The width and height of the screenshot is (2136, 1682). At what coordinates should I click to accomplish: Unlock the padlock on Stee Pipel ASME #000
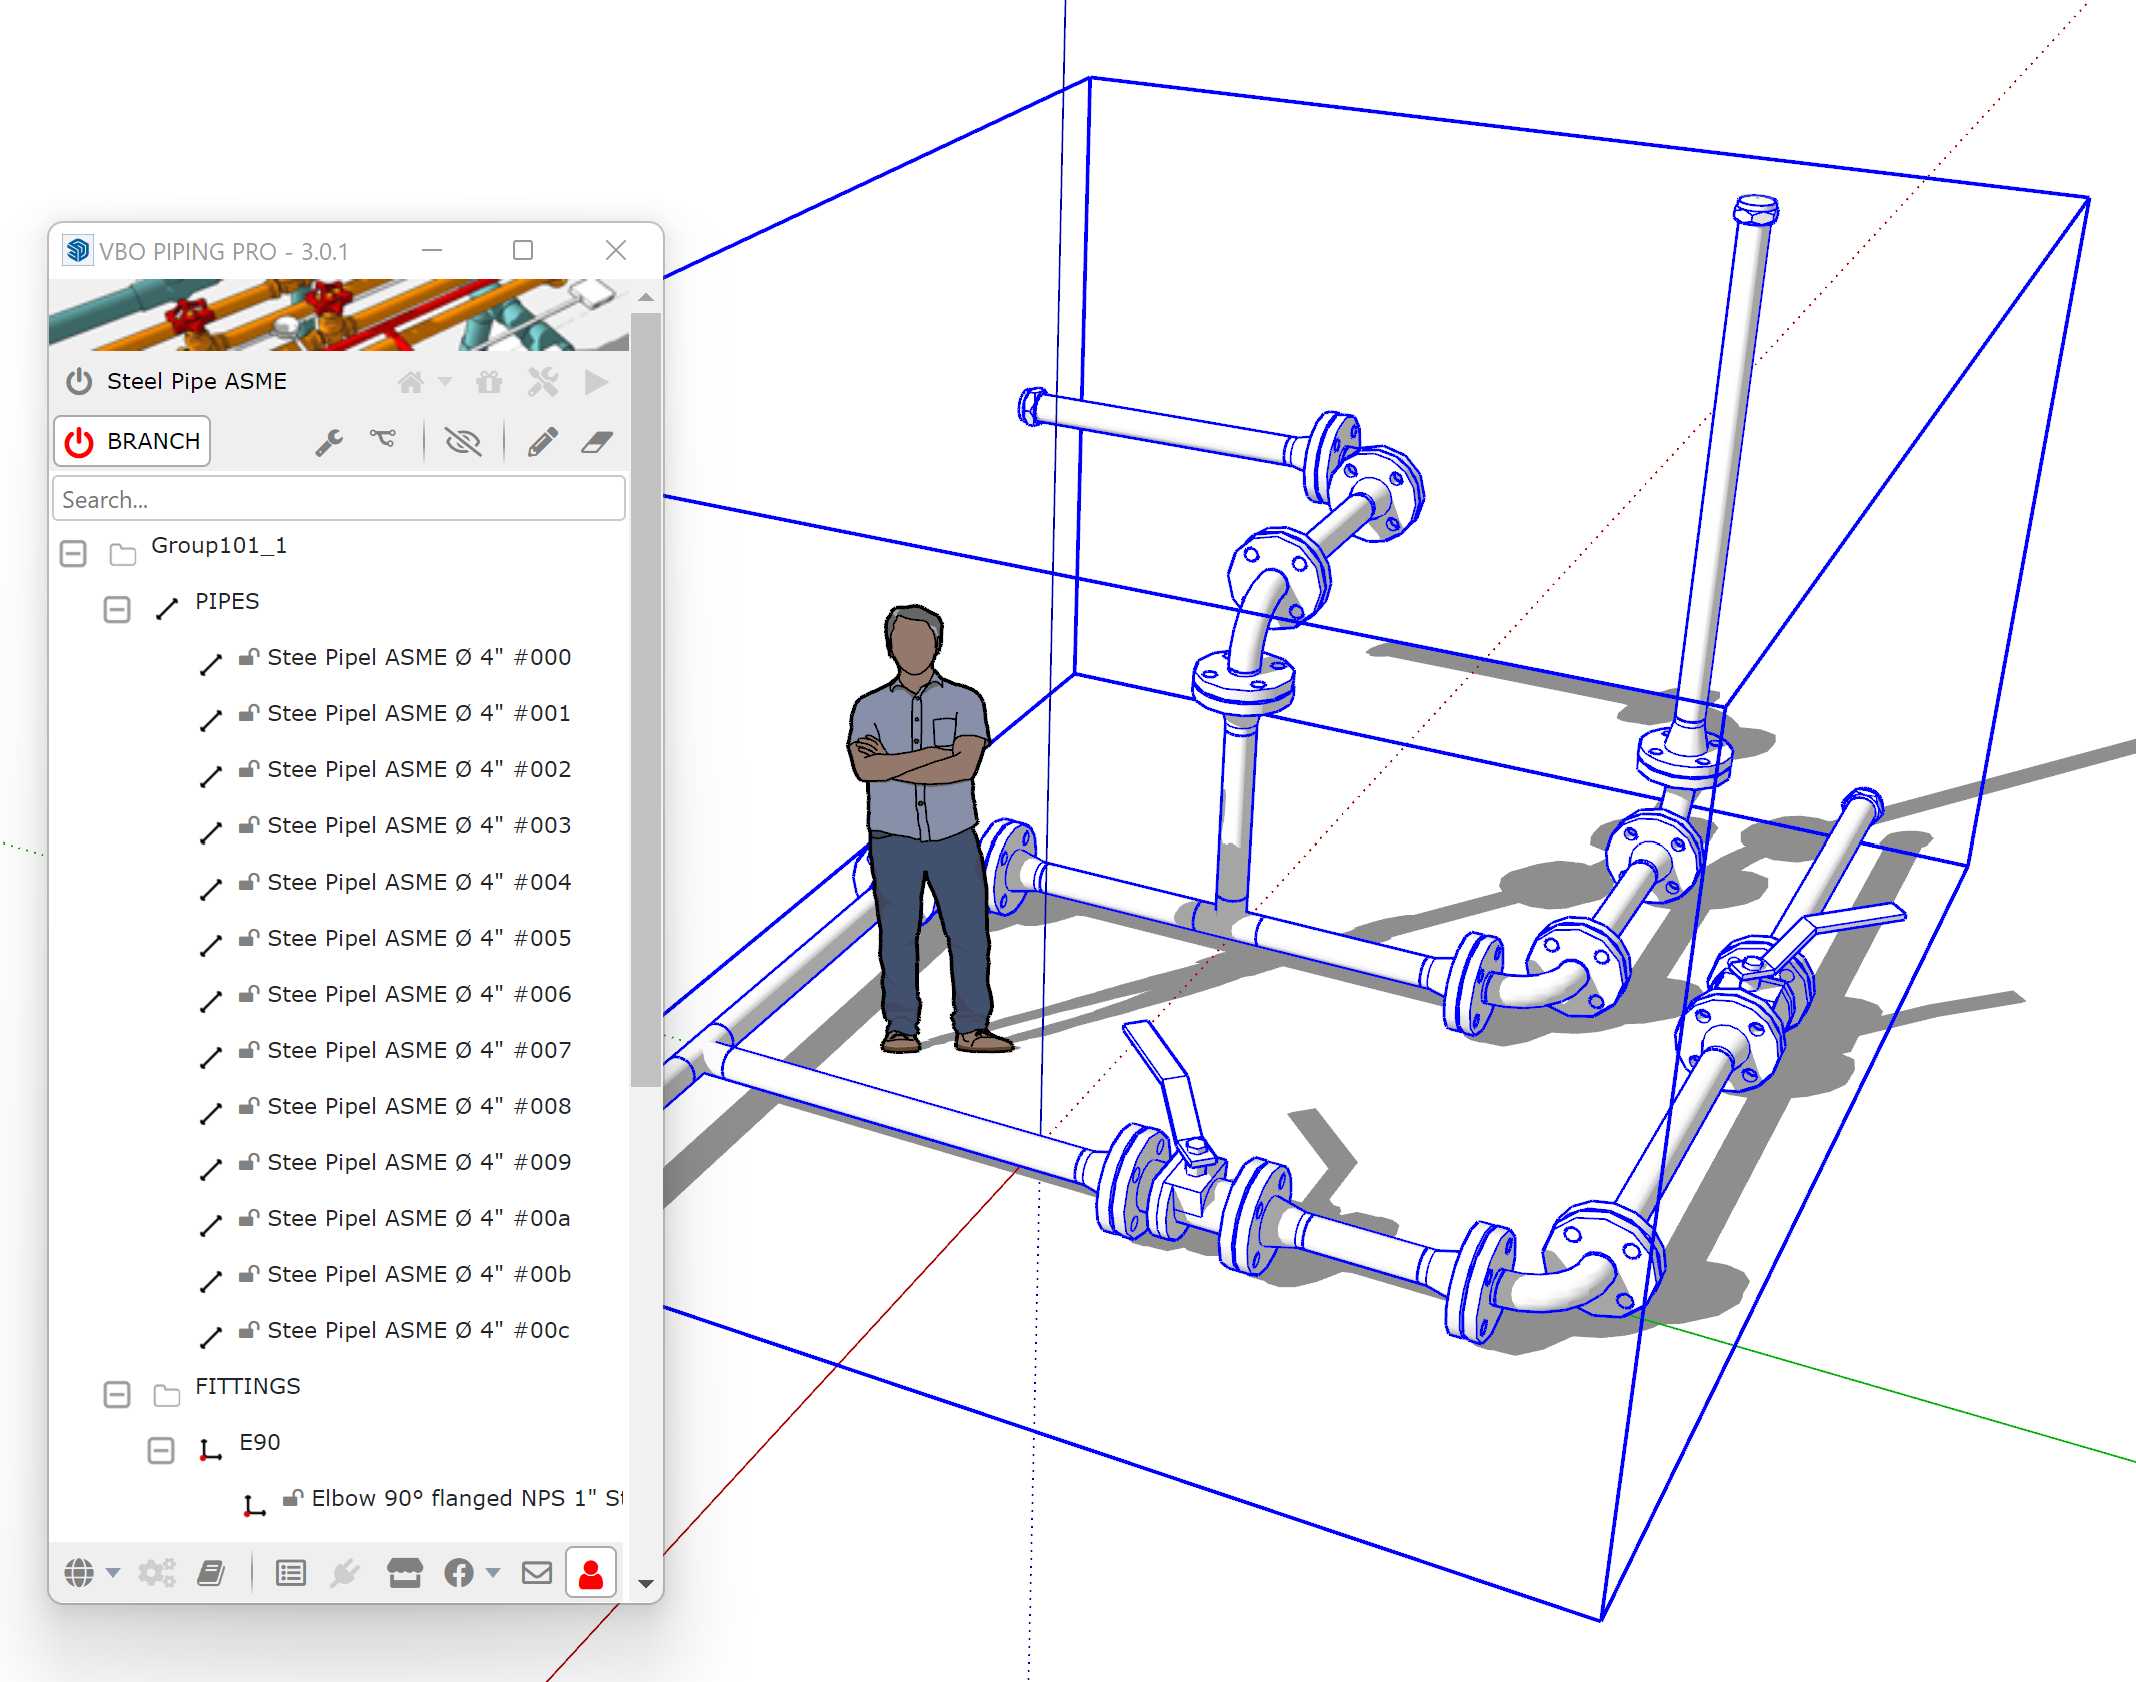(248, 657)
